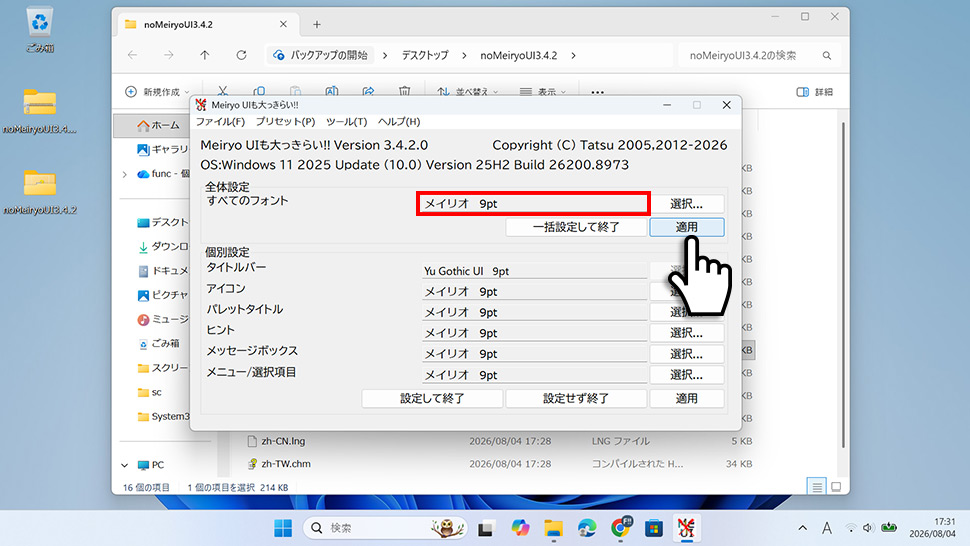The width and height of the screenshot is (970, 546).
Task: Open the ヘルプ(H) menu
Action: (399, 122)
